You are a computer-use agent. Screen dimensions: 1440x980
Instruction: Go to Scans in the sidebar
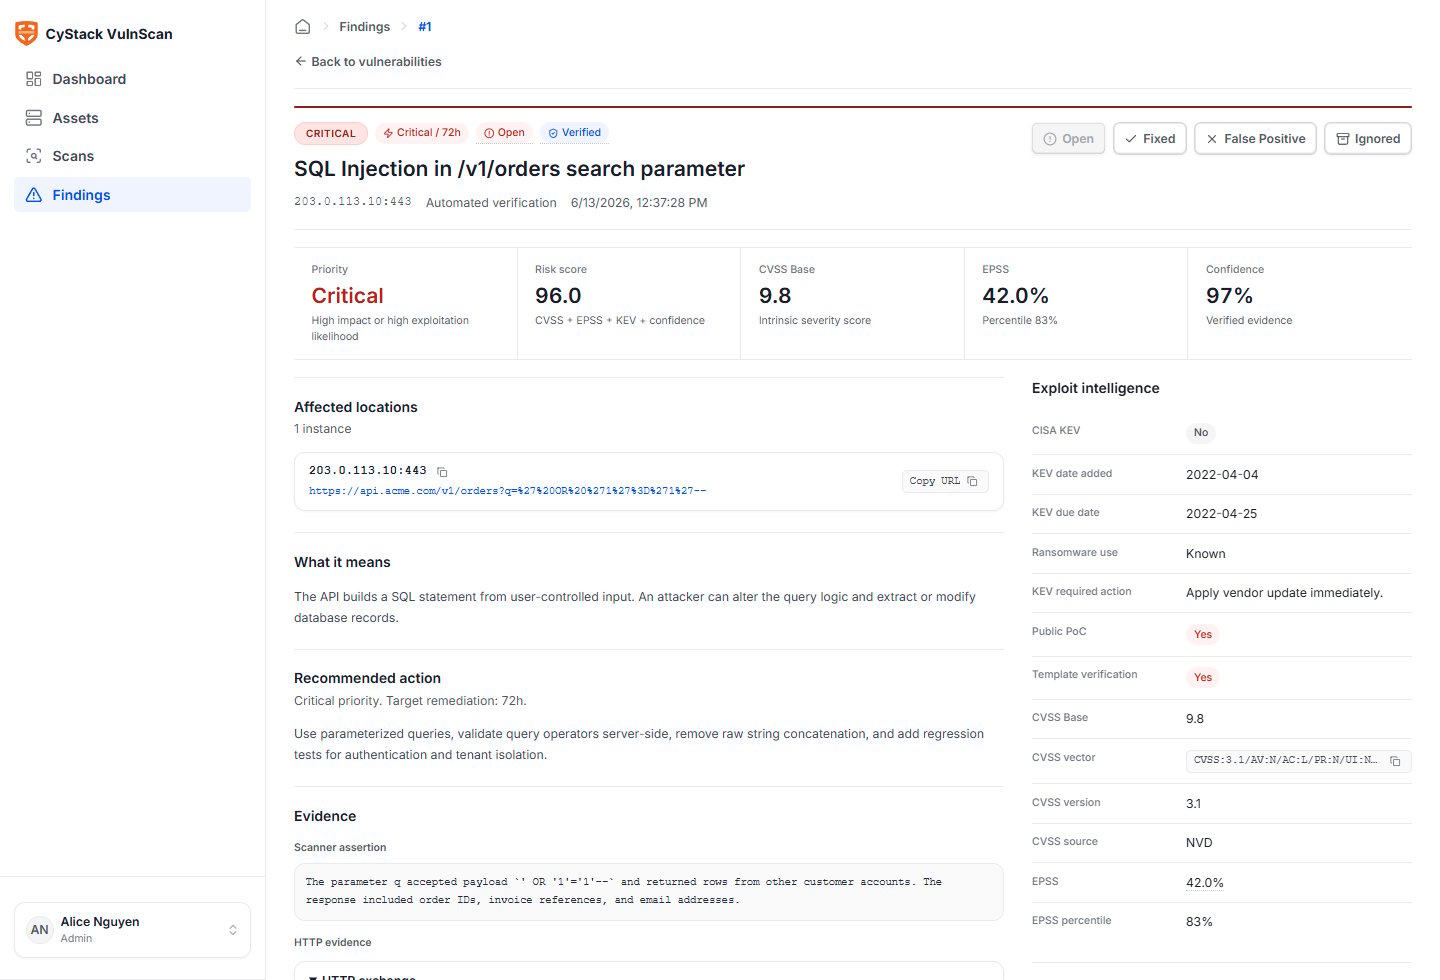(x=132, y=156)
